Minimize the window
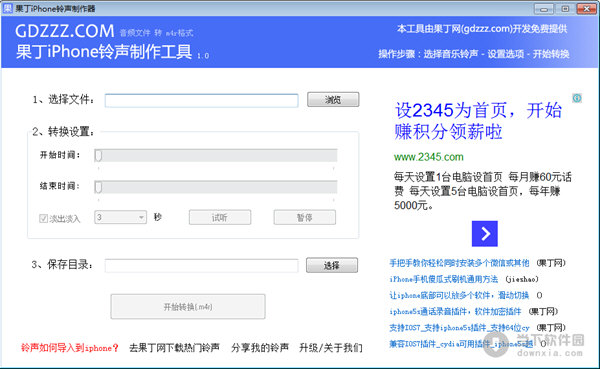This screenshot has width=600, height=369. pyautogui.click(x=543, y=9)
